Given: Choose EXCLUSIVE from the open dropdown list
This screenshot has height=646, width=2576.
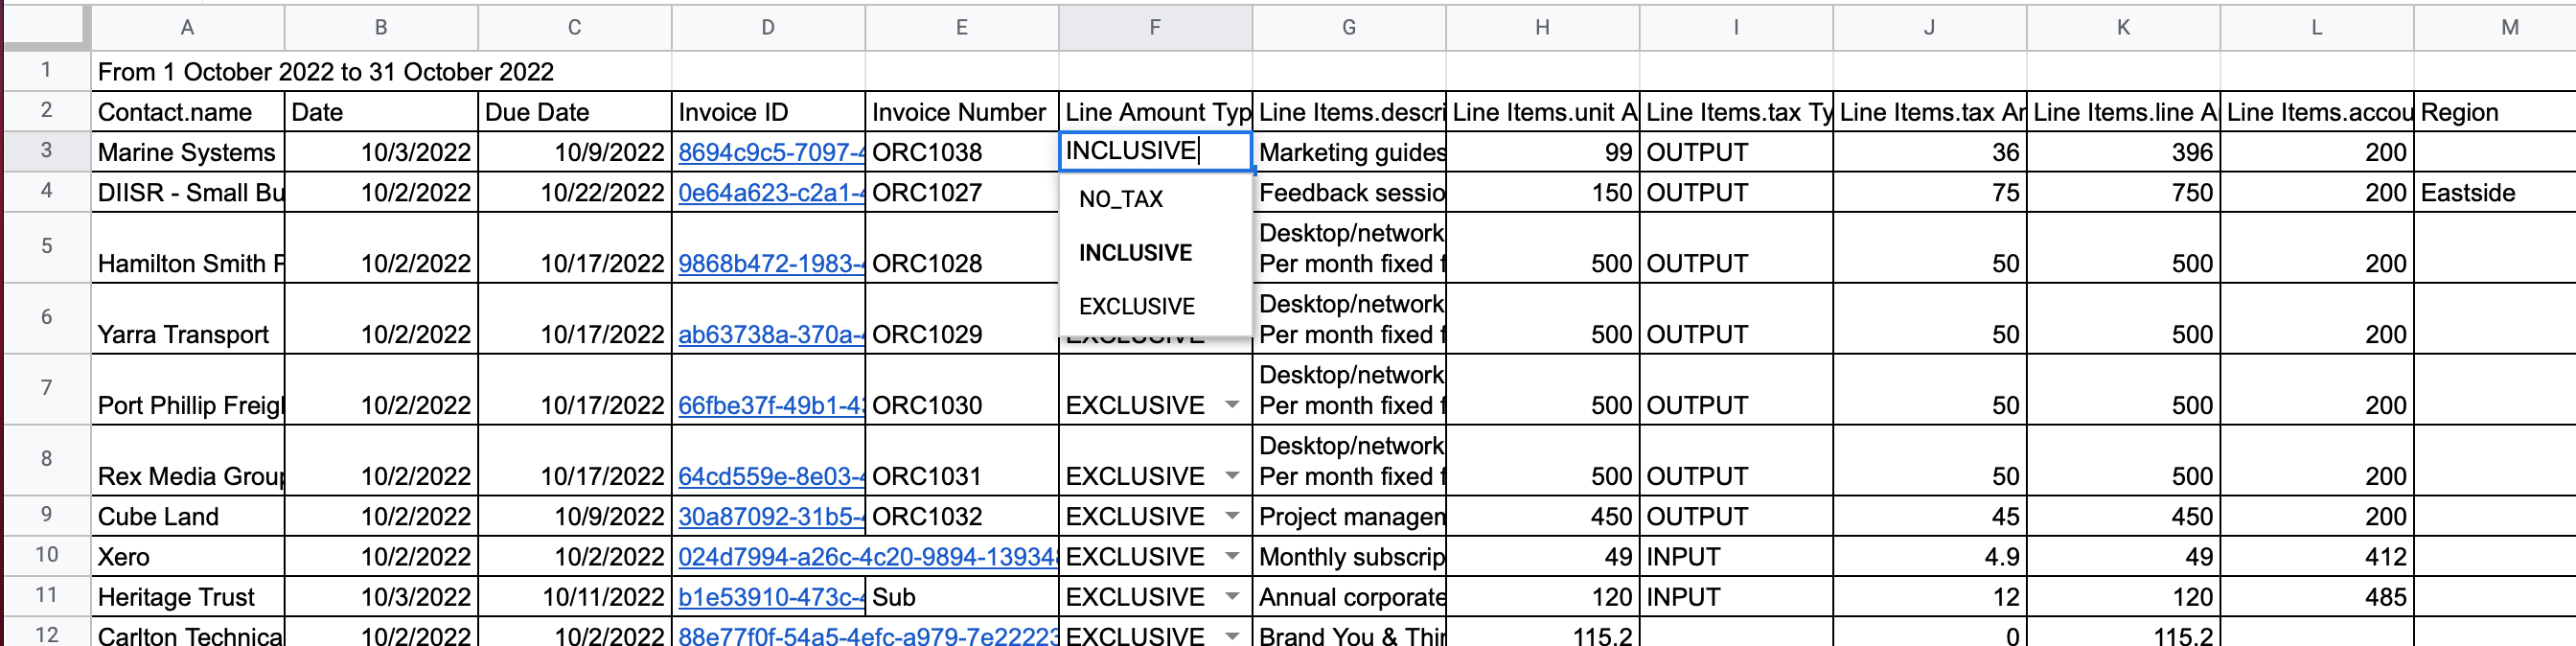Looking at the screenshot, I should [x=1155, y=306].
